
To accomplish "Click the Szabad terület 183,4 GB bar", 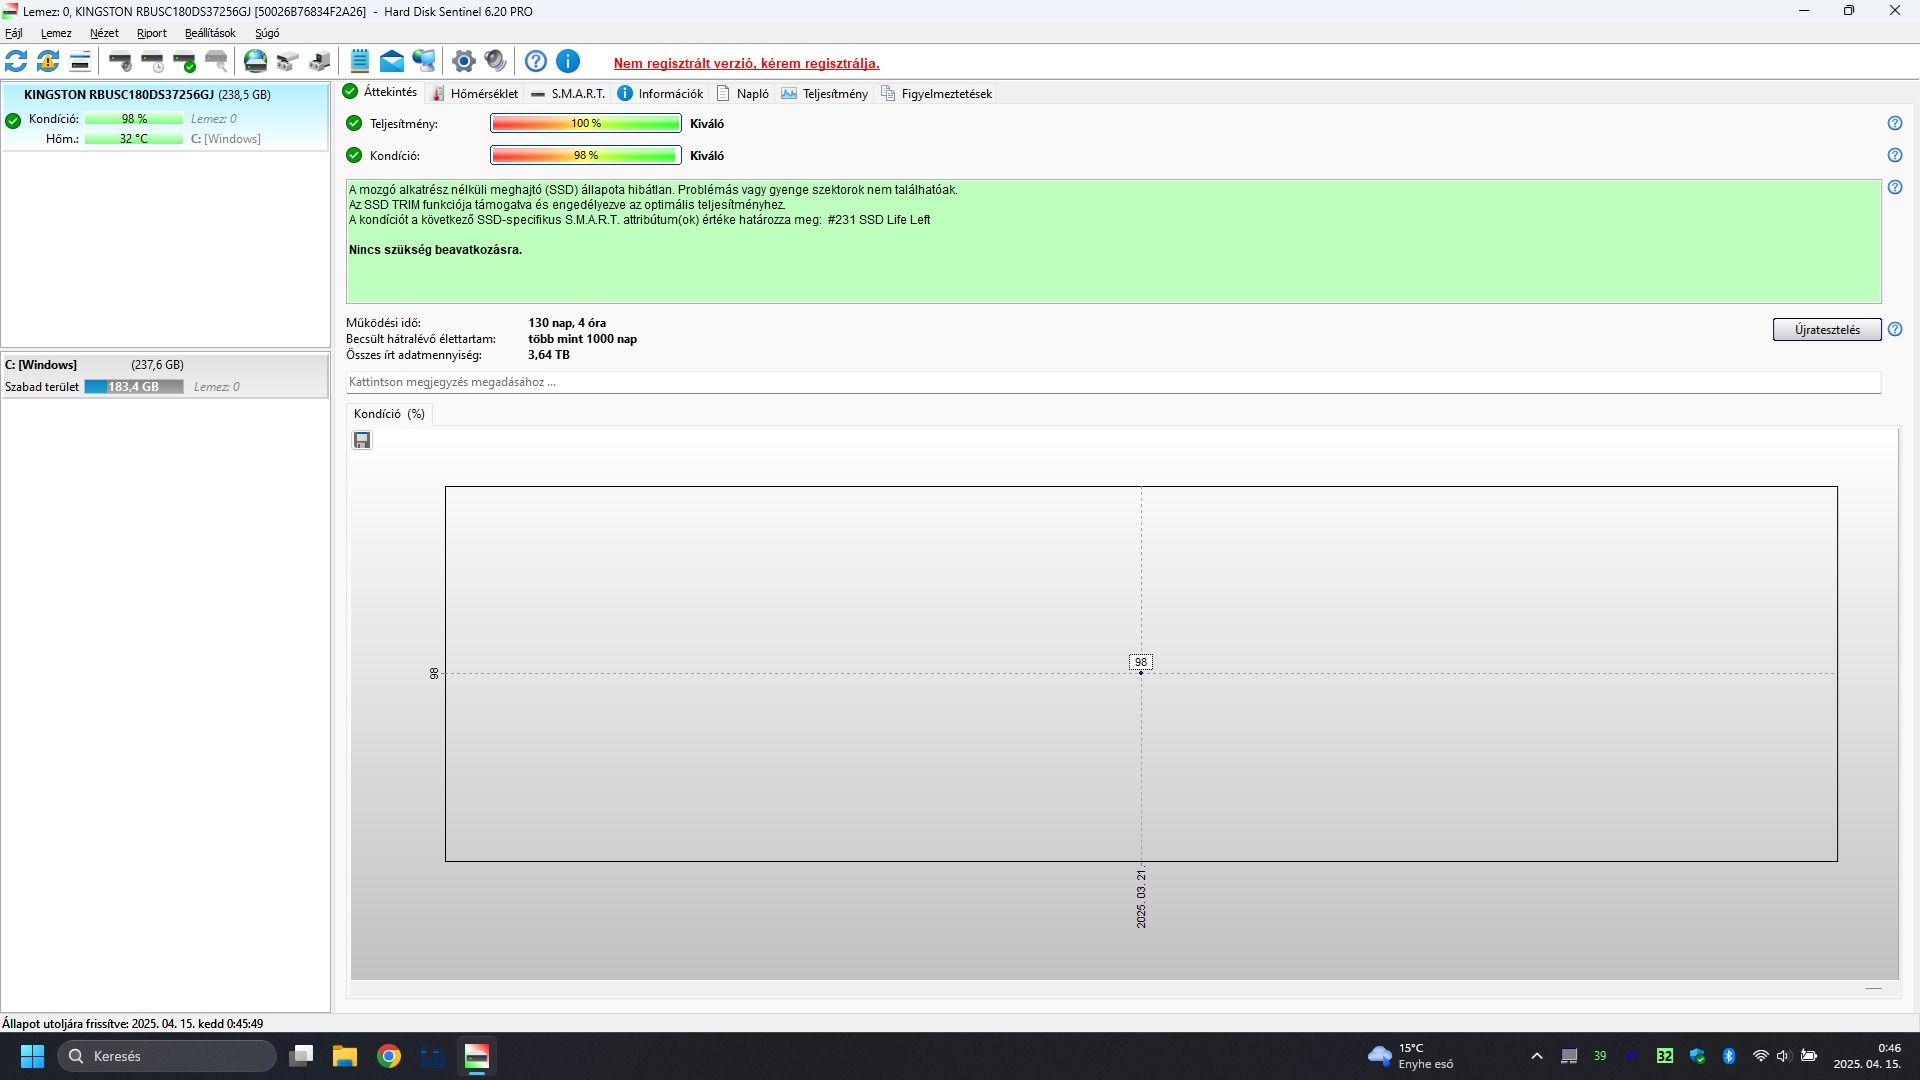I will coord(134,387).
